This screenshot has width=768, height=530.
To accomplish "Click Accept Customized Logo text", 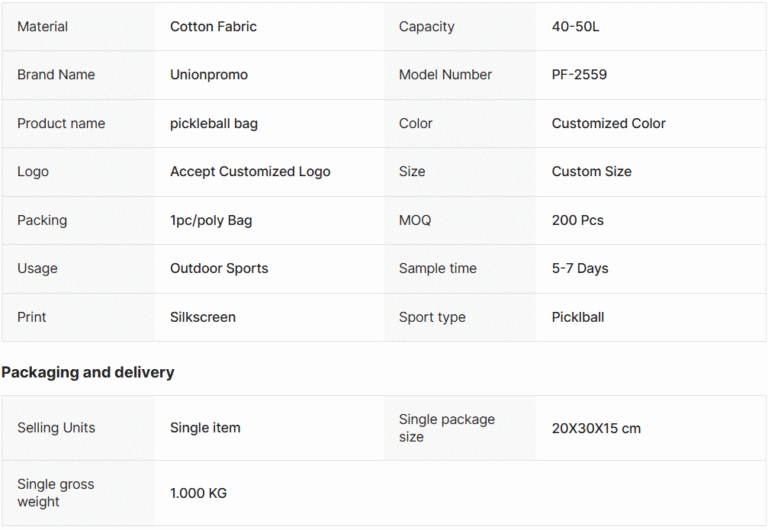I will tap(250, 171).
